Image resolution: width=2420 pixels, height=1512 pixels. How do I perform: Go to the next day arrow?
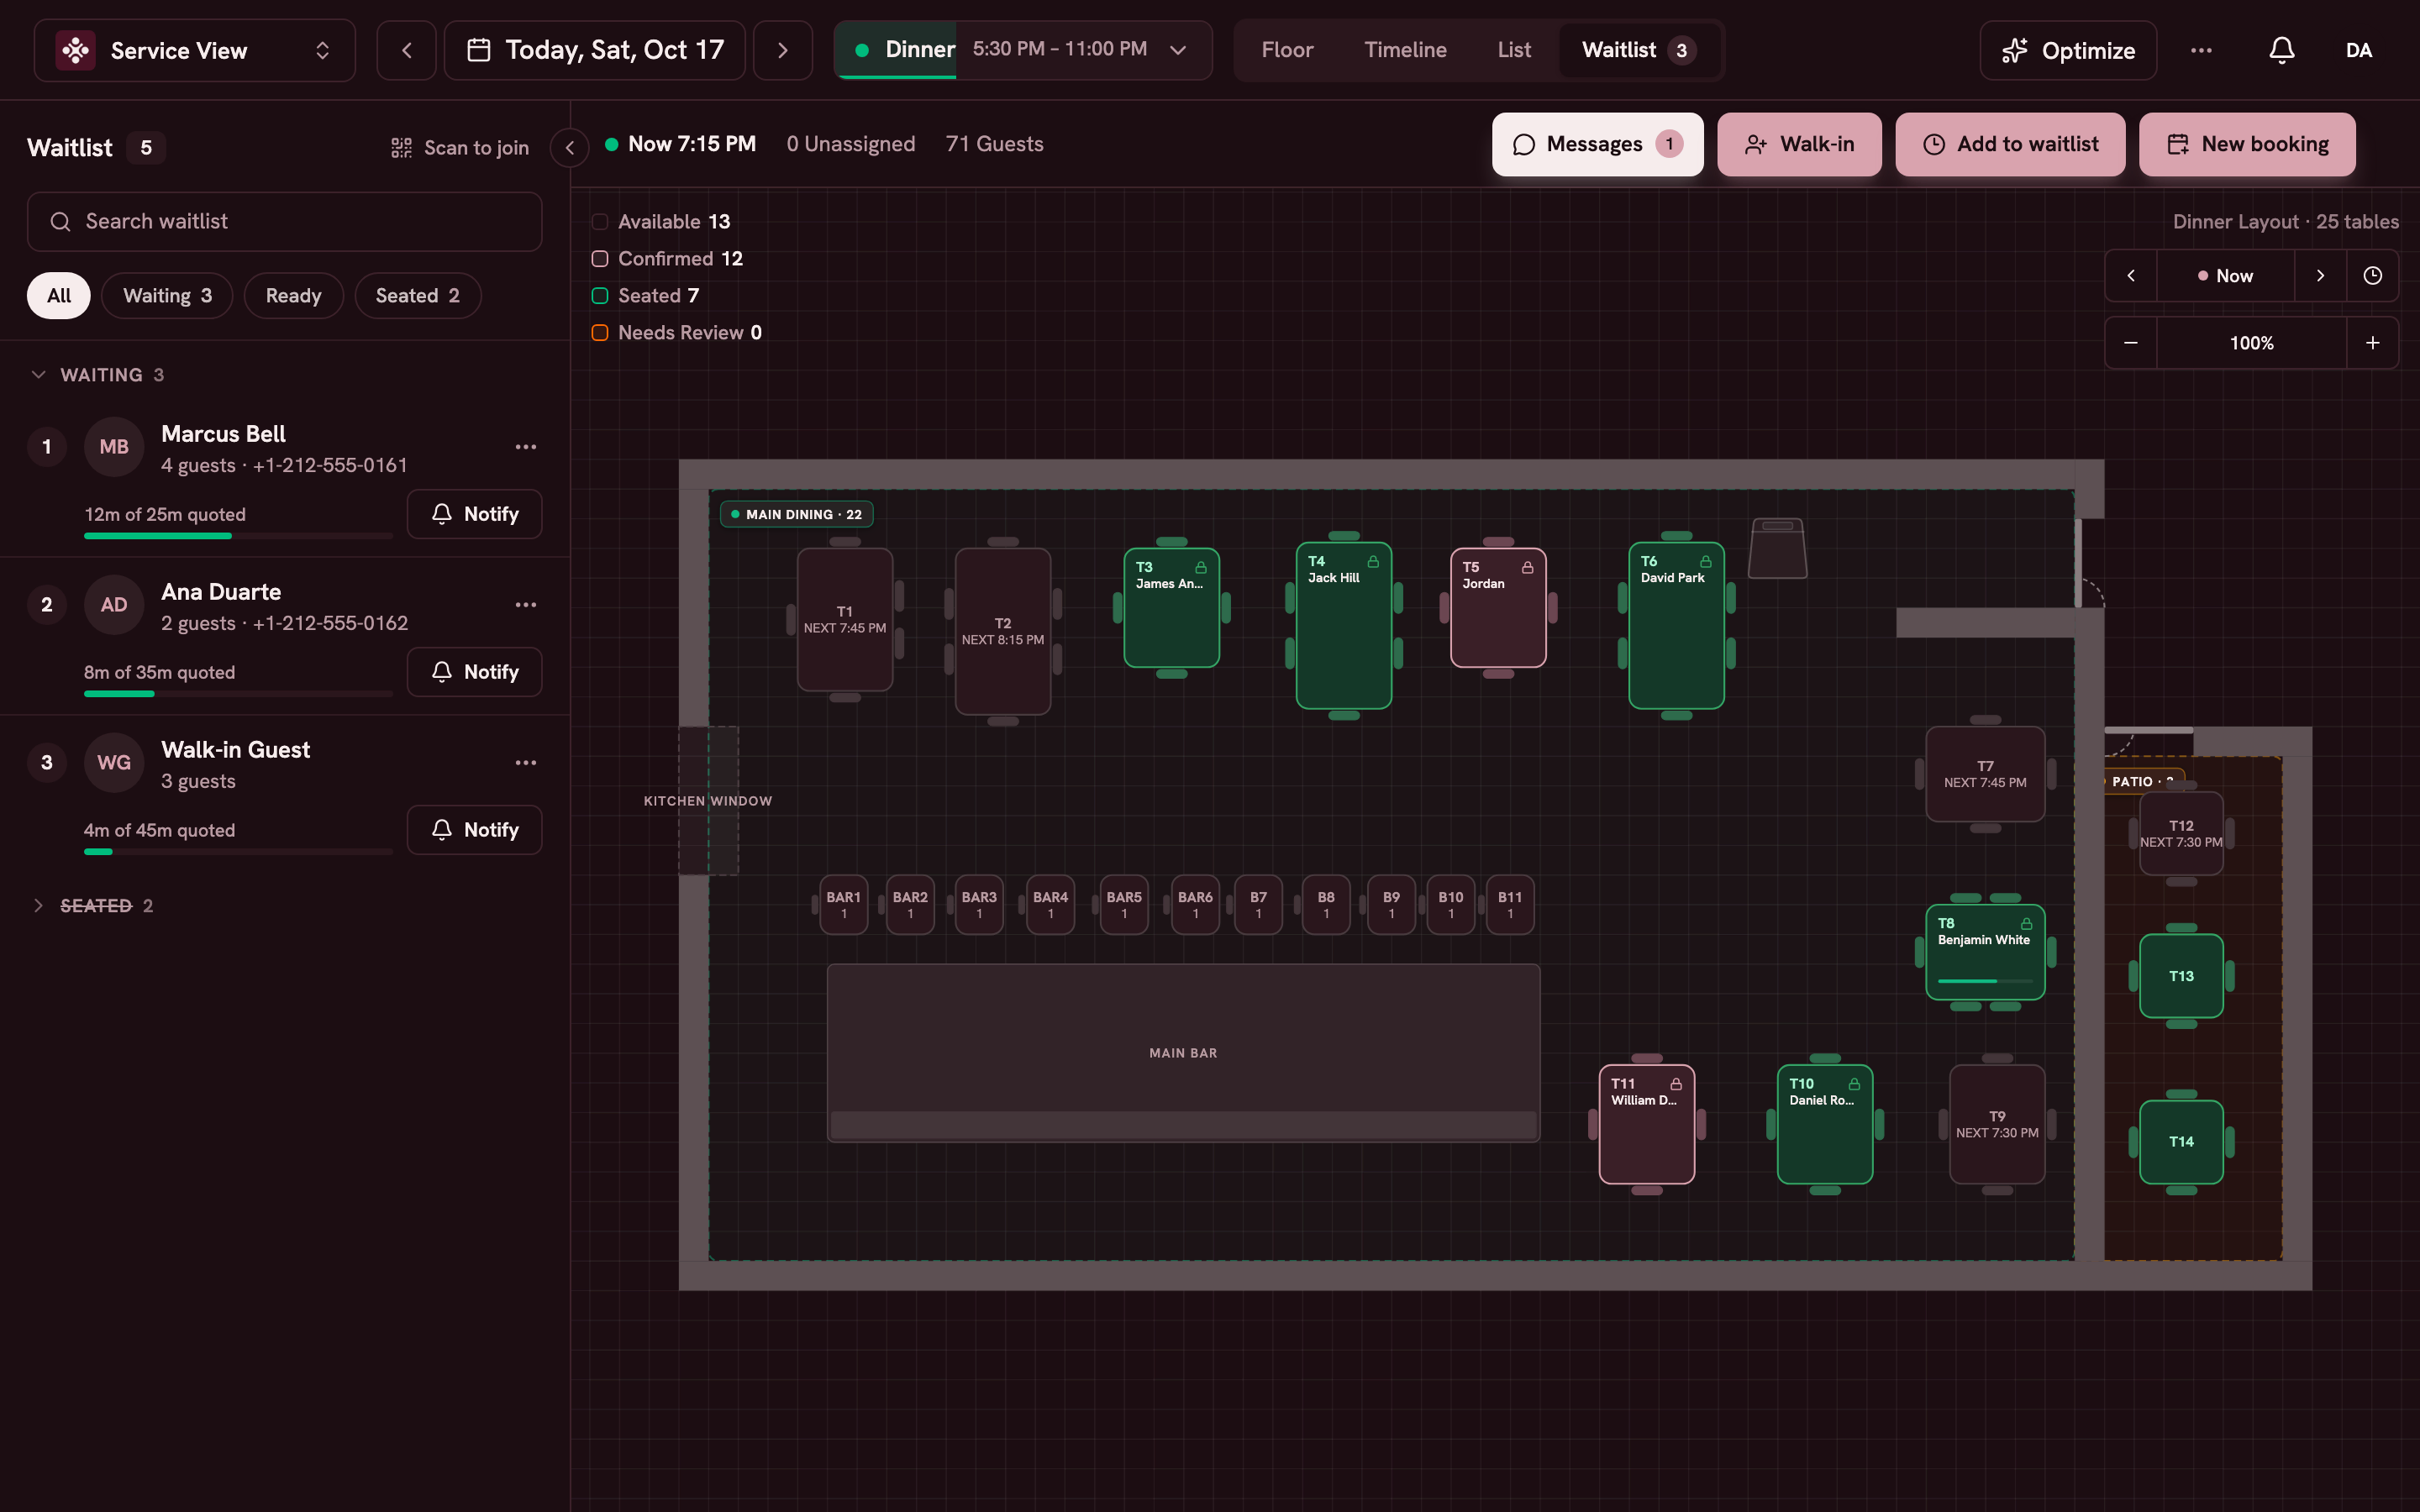coord(782,50)
